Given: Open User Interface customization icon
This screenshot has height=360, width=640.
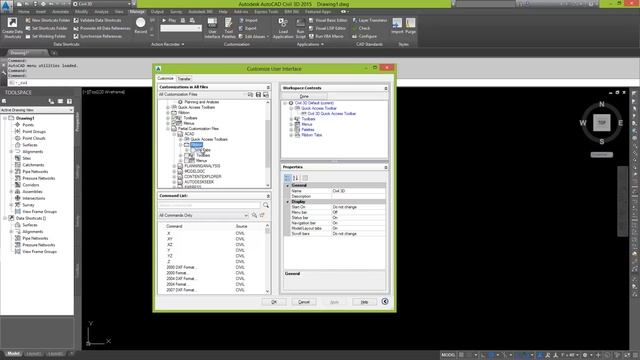Looking at the screenshot, I should 212,28.
